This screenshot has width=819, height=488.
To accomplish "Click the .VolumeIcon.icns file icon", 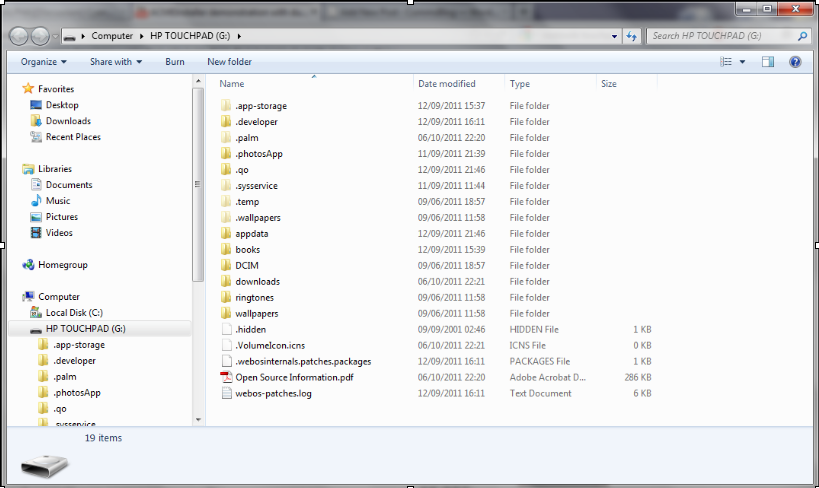I will coord(226,345).
